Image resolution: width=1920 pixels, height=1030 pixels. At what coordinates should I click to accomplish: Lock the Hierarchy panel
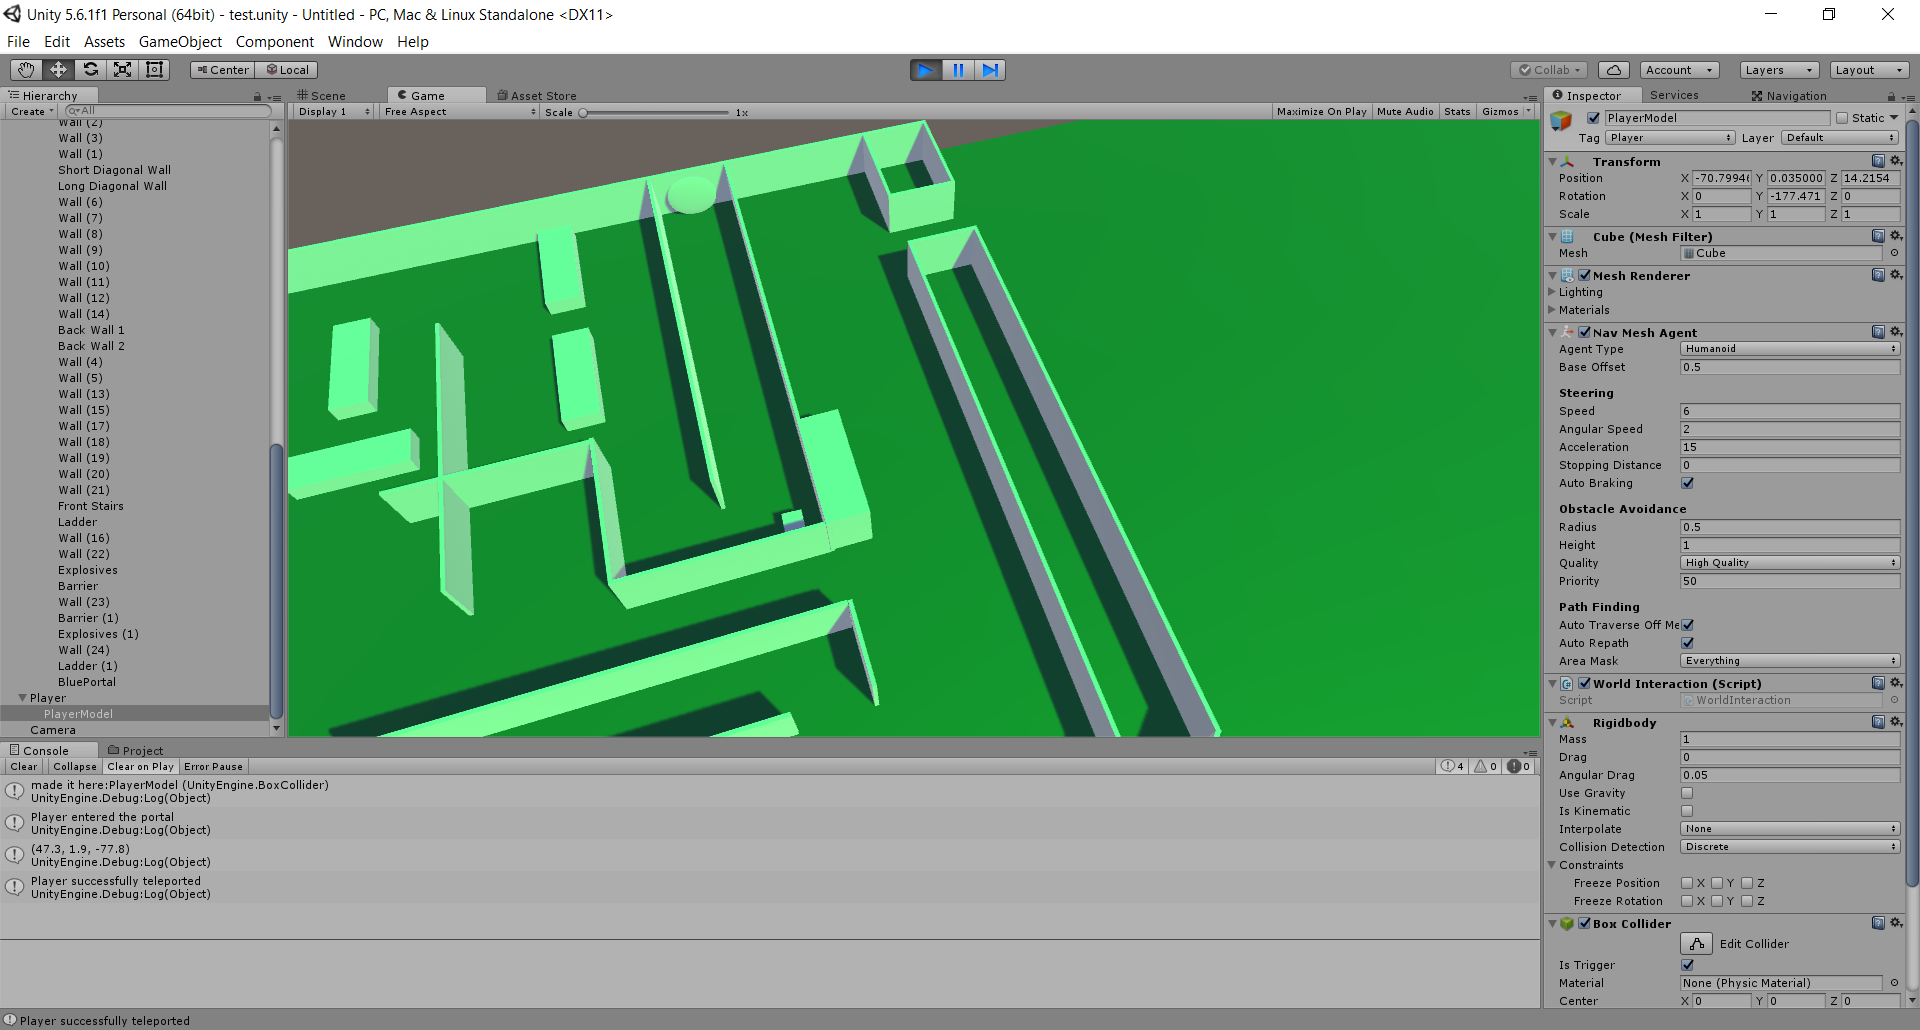257,97
